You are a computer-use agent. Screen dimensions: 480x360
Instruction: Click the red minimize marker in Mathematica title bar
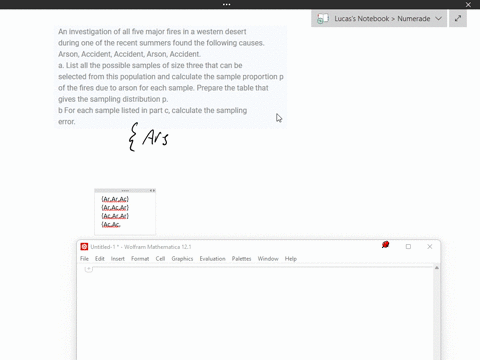(x=385, y=245)
